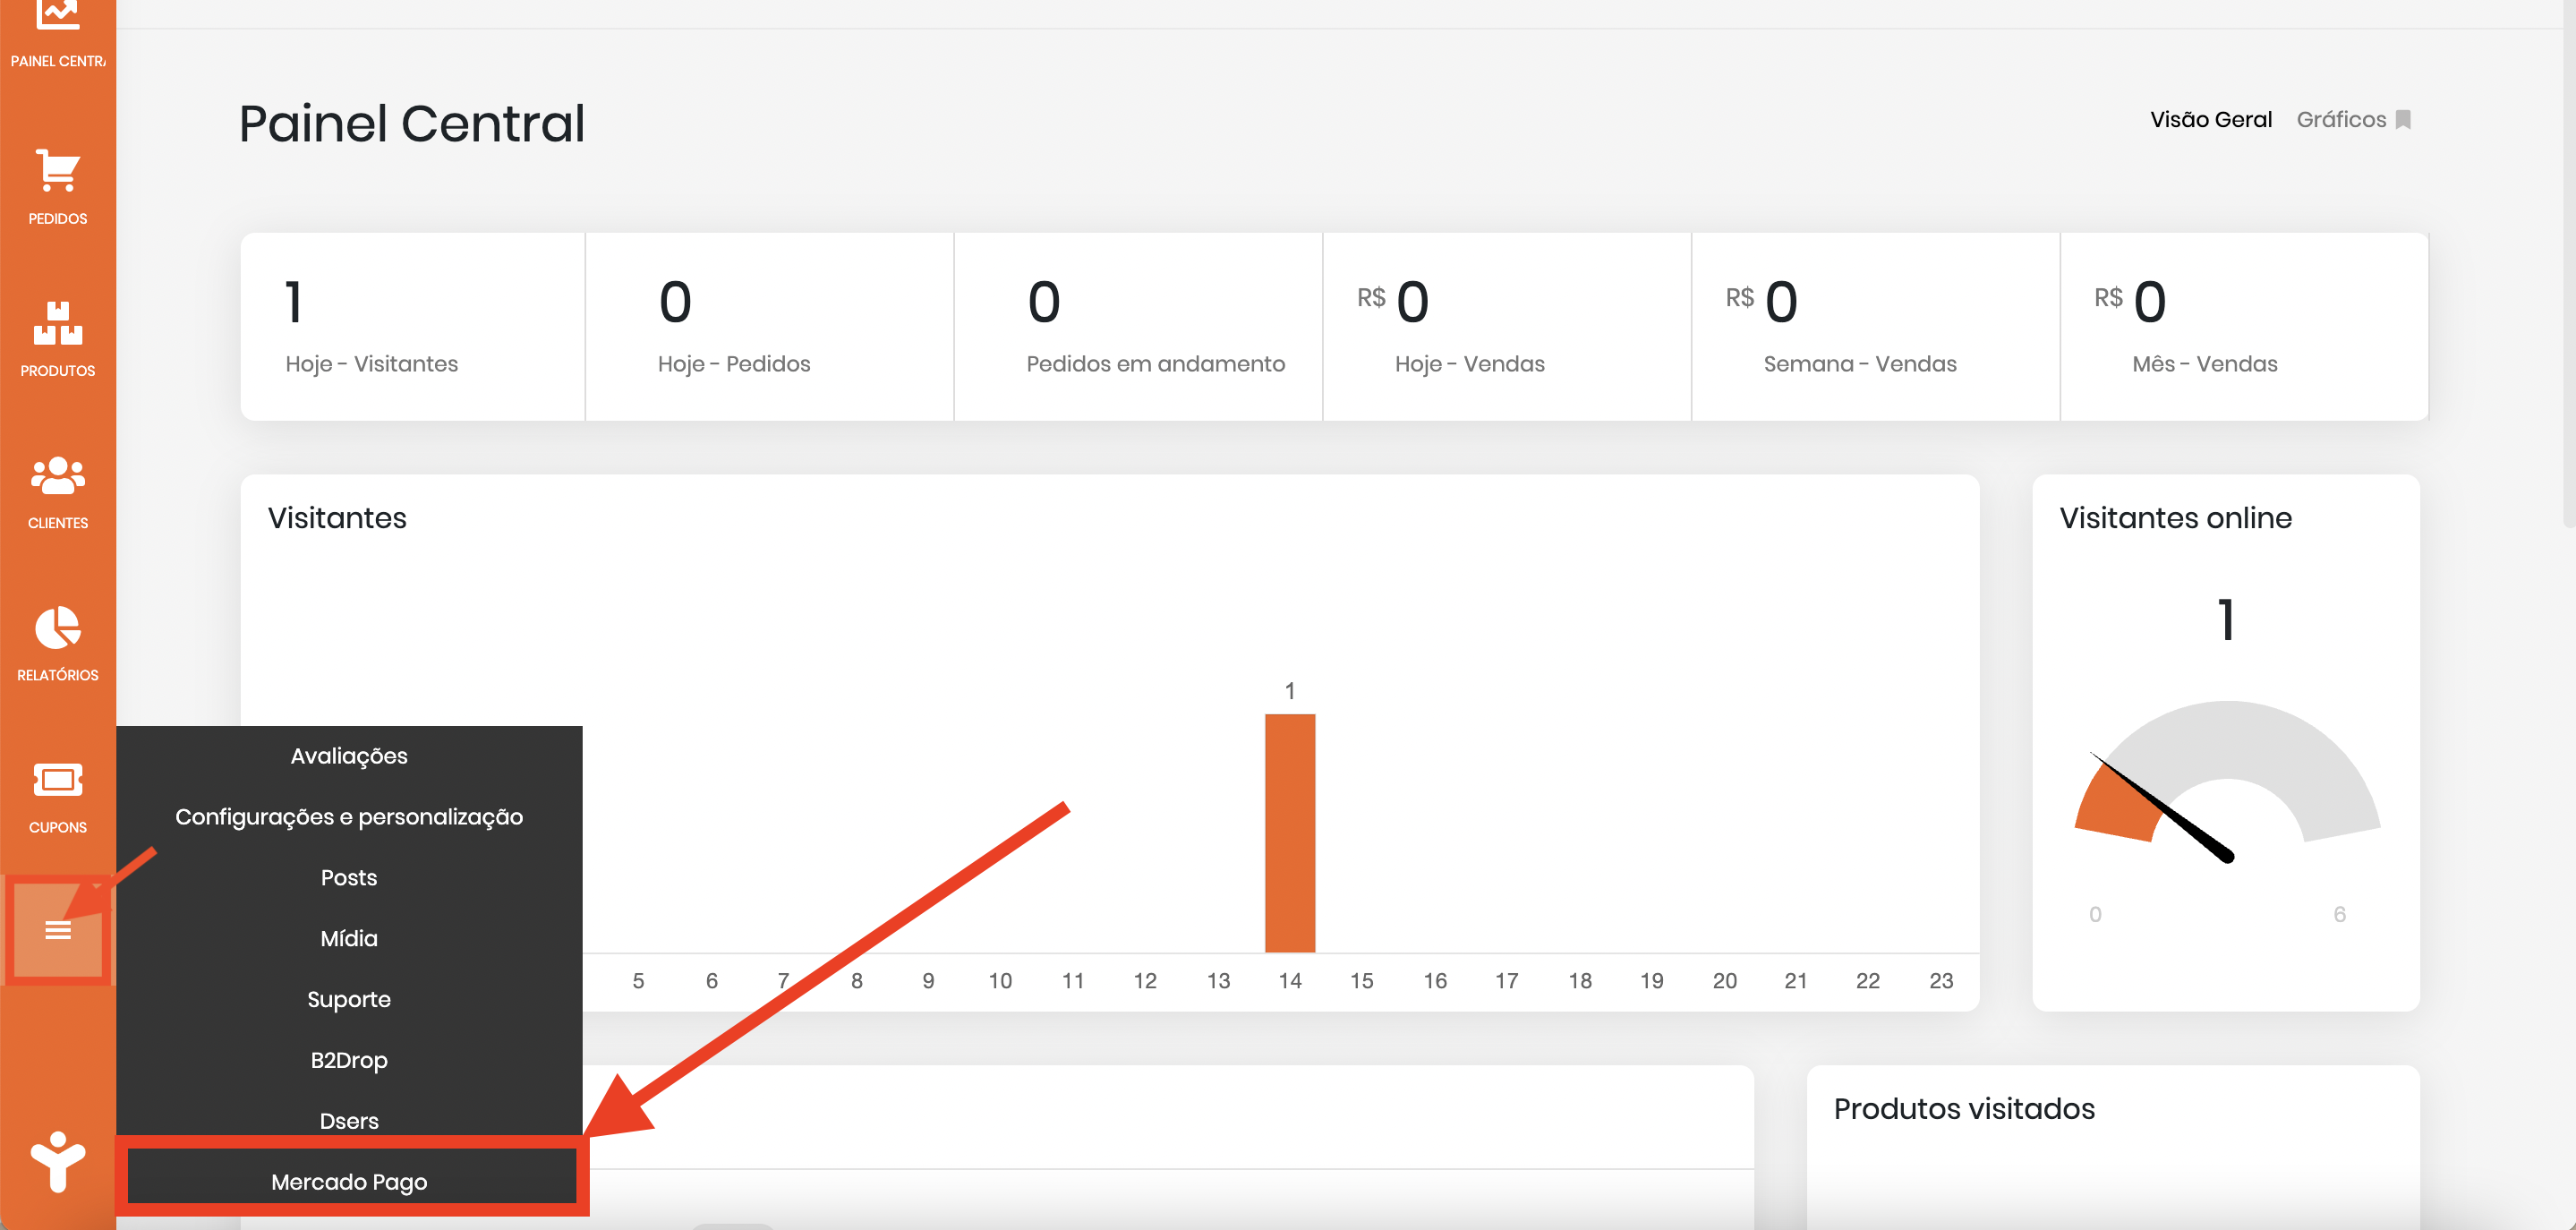Open the B2Drop menu entry
This screenshot has width=2576, height=1230.
[x=349, y=1060]
